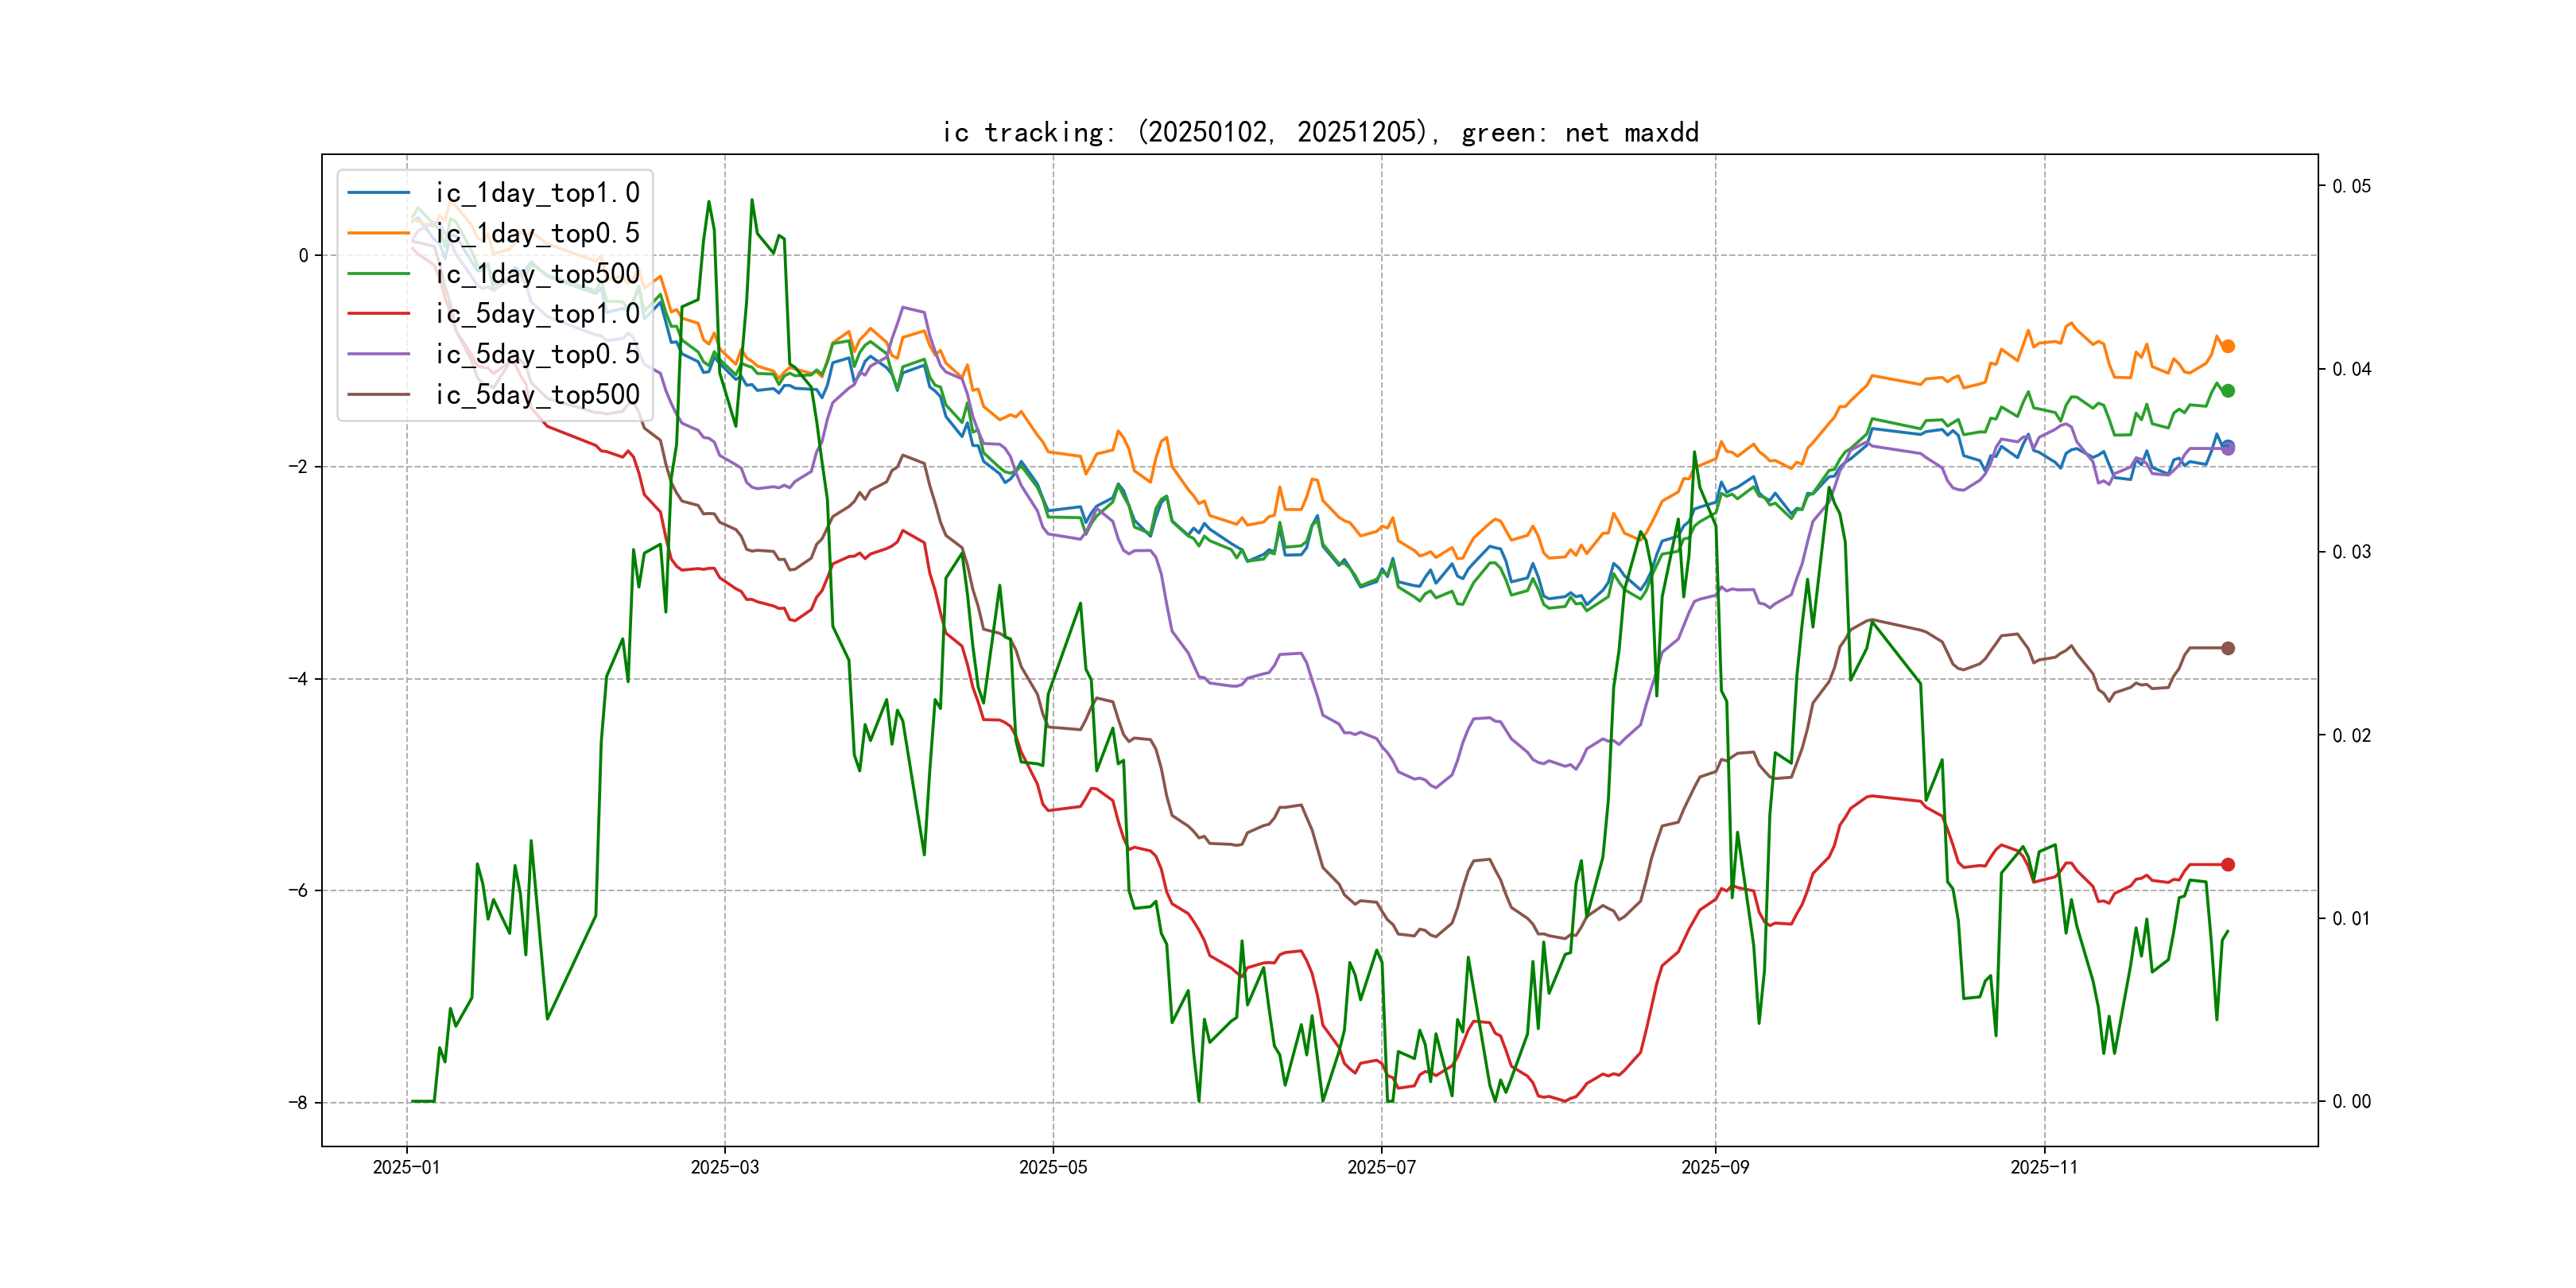Click the blue legend line sample
The height and width of the screenshot is (1288, 2576).
(378, 192)
